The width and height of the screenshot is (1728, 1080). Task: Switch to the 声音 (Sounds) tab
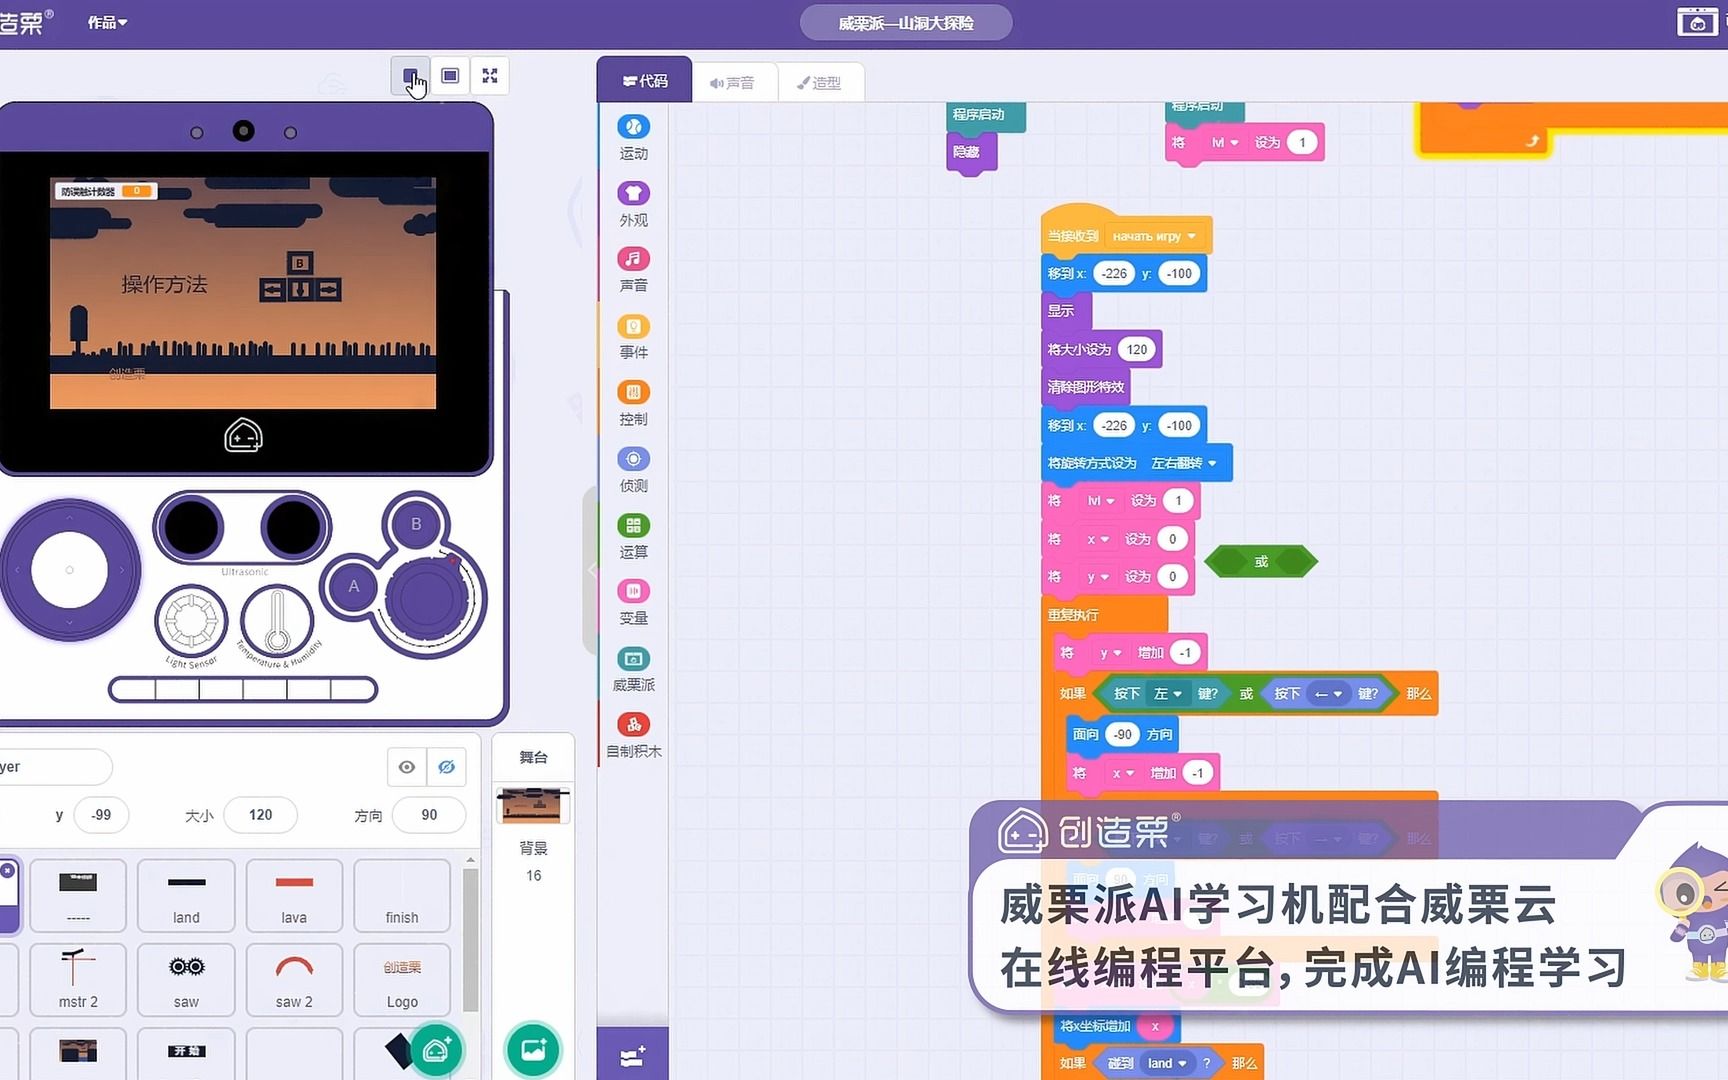pos(733,82)
